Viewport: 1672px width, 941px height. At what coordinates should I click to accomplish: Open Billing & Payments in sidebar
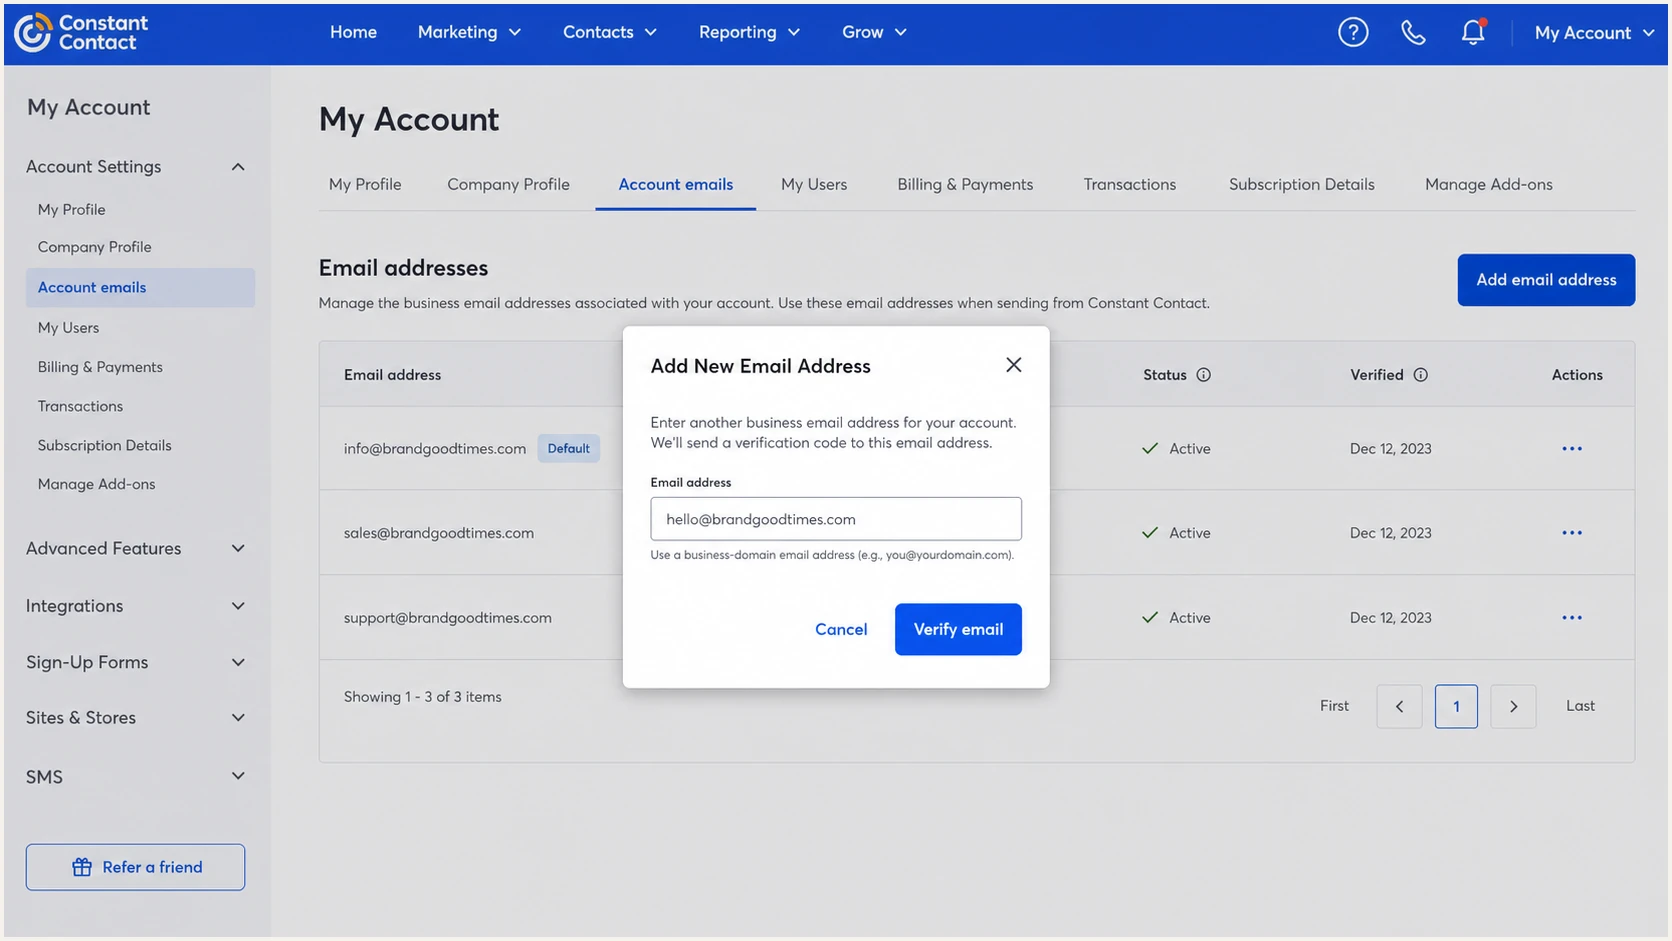pos(100,367)
